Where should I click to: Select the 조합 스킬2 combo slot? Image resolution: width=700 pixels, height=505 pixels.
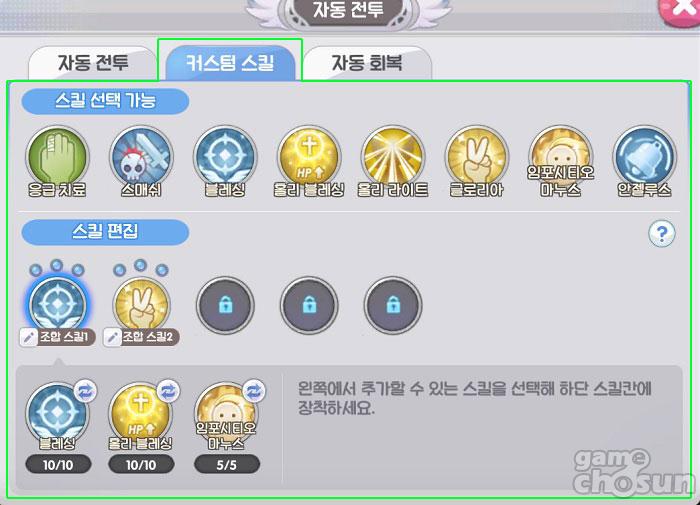141,304
